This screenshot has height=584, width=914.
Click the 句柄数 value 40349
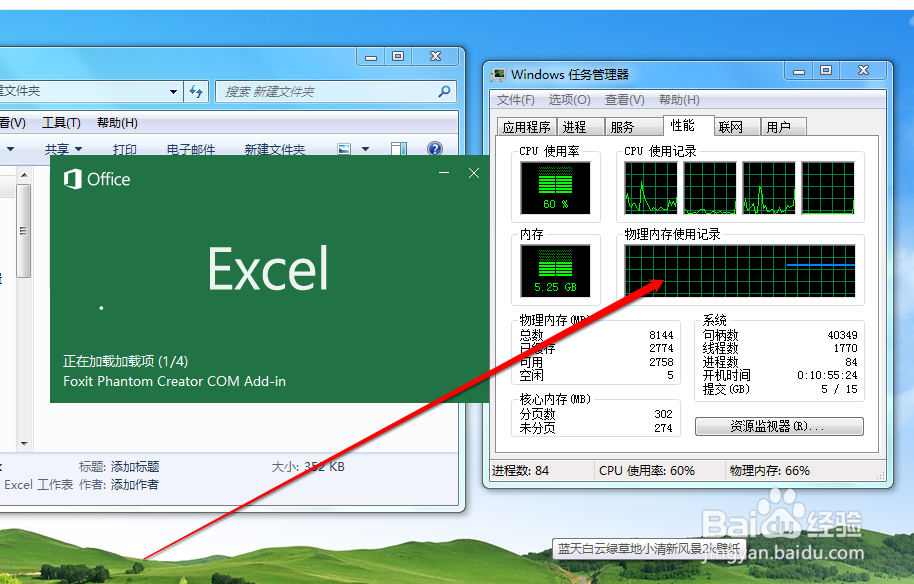click(842, 335)
